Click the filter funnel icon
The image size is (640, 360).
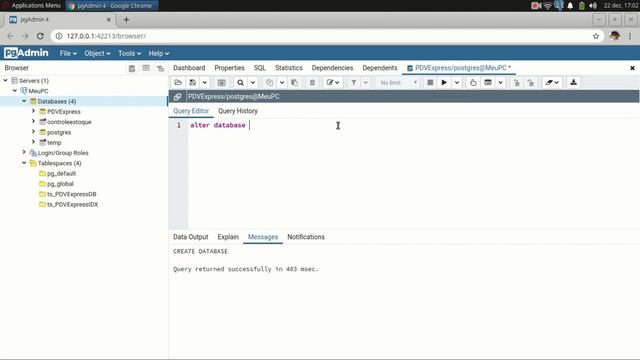354,82
